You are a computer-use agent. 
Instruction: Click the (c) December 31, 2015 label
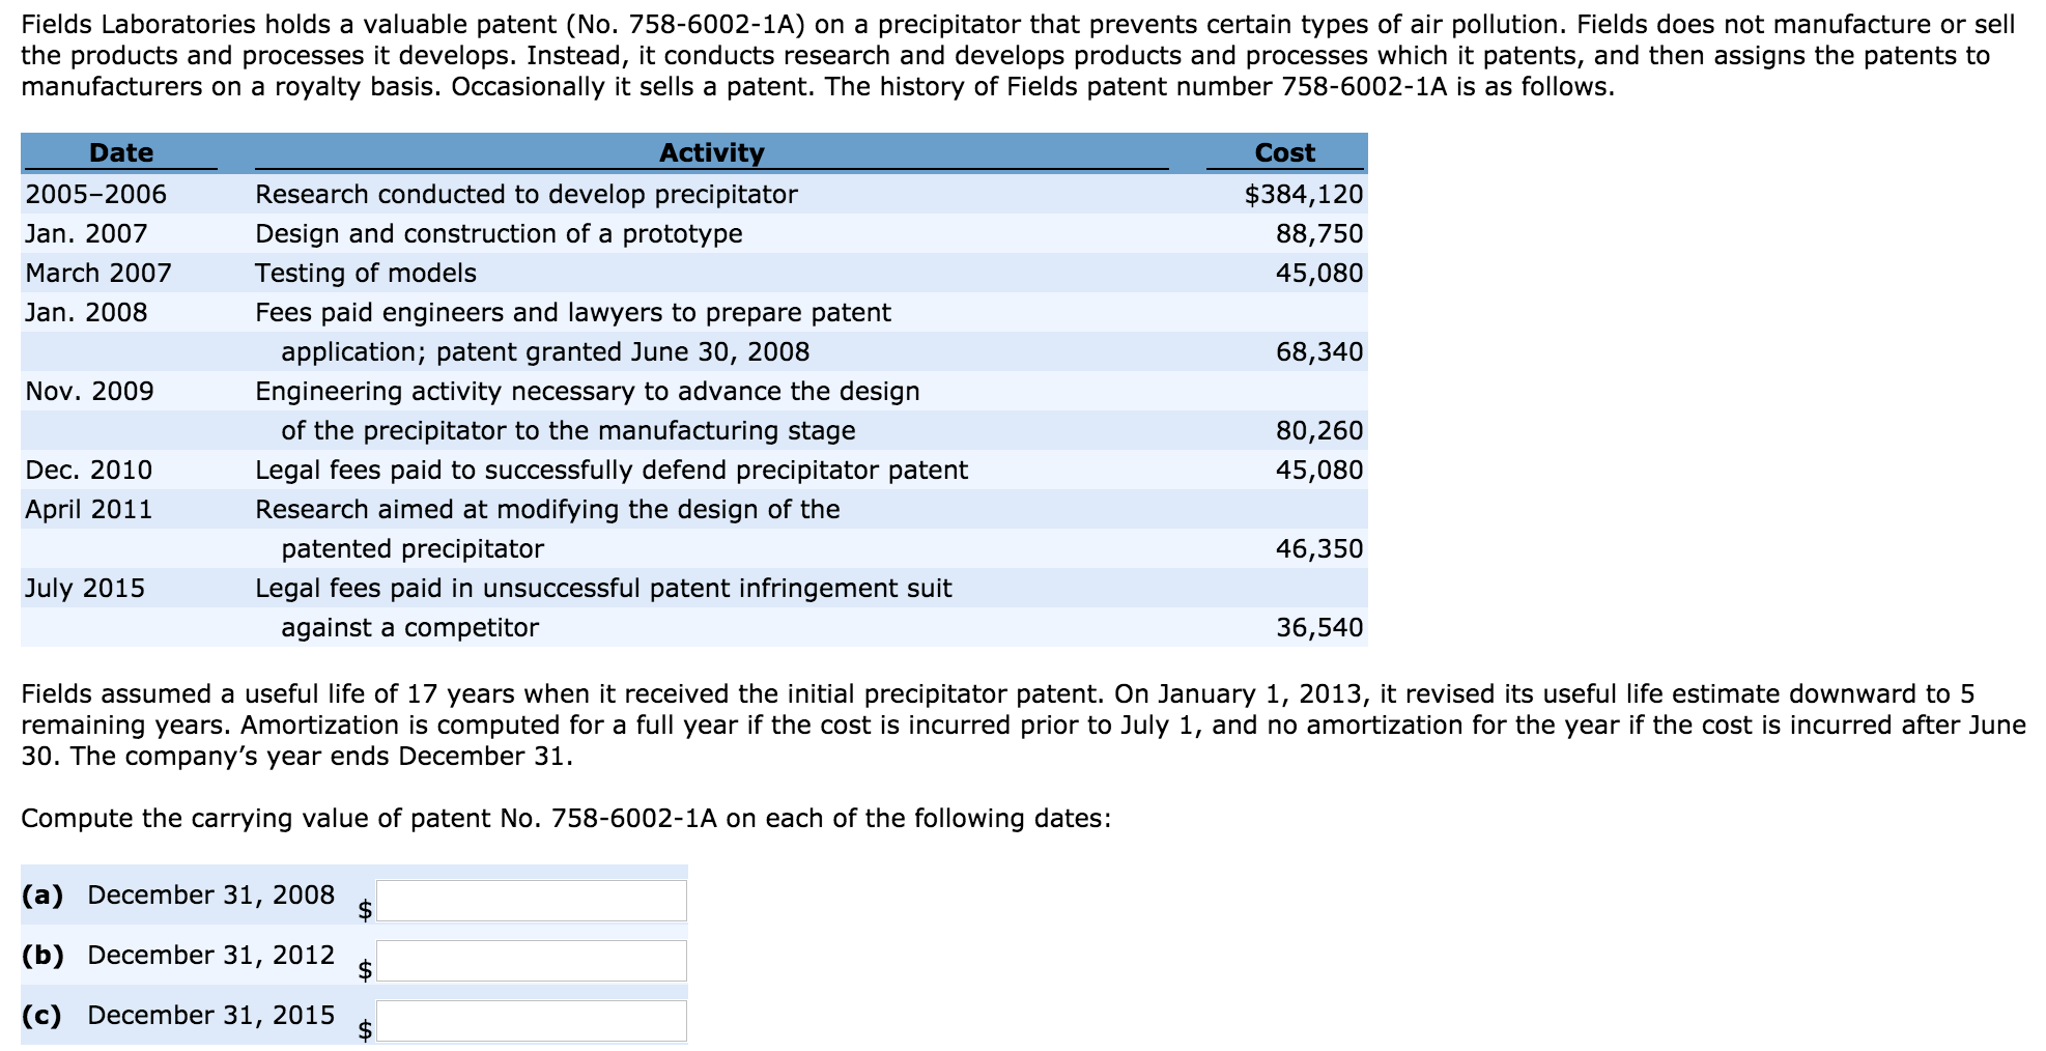tap(178, 1015)
